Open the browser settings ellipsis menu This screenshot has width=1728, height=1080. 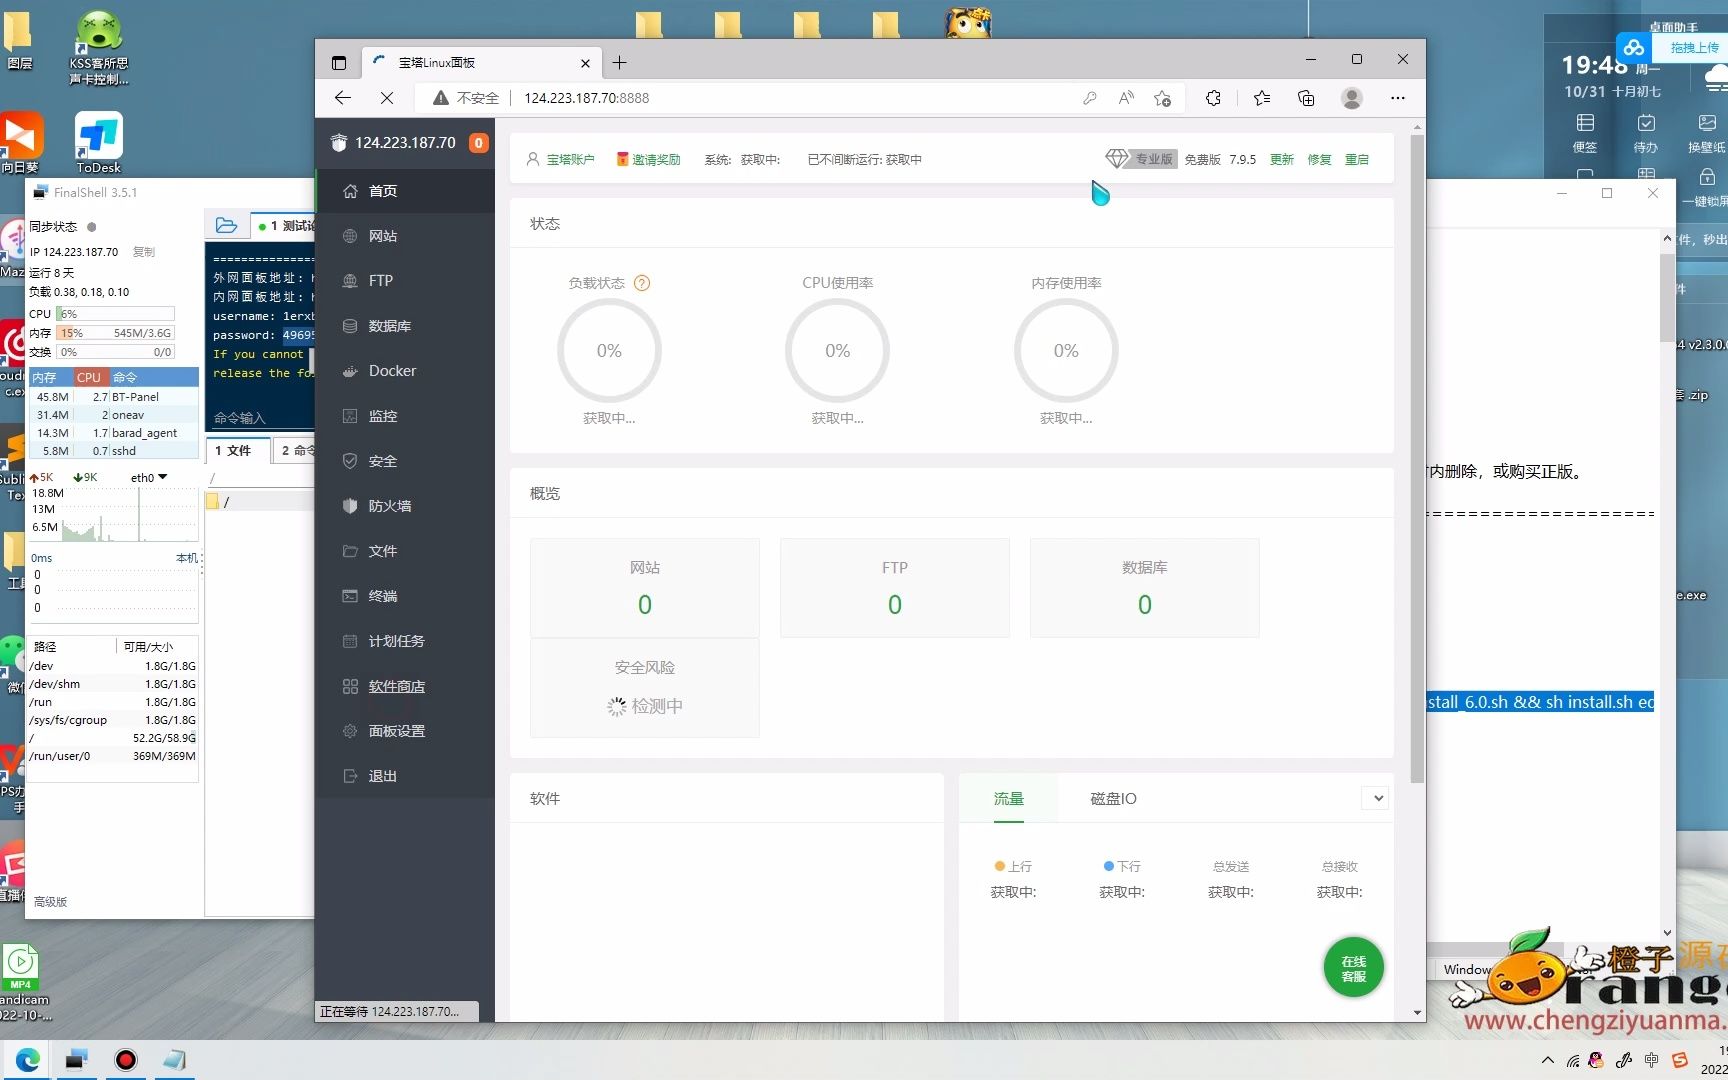click(x=1398, y=98)
